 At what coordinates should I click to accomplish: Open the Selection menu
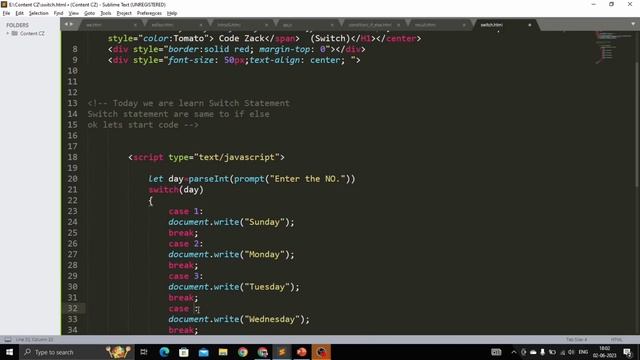pyautogui.click(x=38, y=13)
